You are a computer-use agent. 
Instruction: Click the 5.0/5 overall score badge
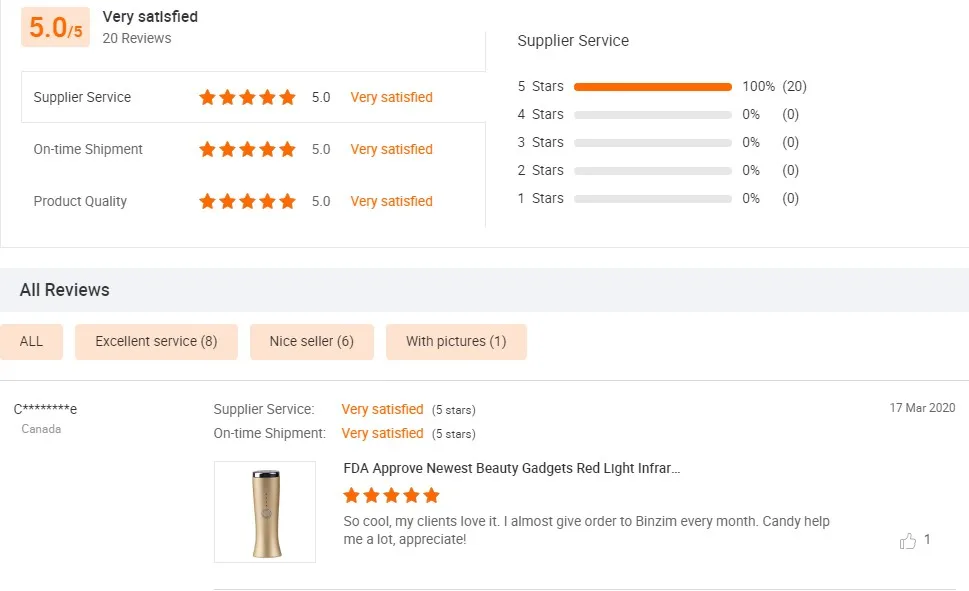tap(56, 27)
